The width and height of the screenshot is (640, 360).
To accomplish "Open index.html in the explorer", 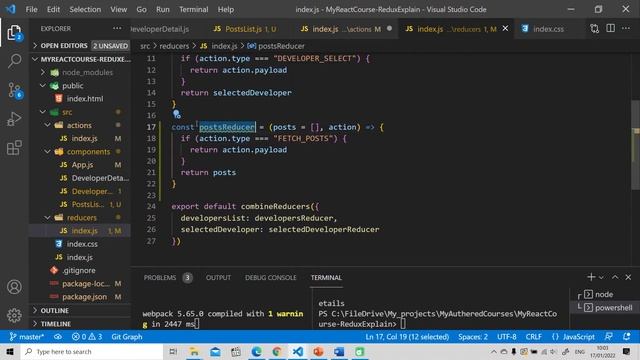I will tap(80, 99).
